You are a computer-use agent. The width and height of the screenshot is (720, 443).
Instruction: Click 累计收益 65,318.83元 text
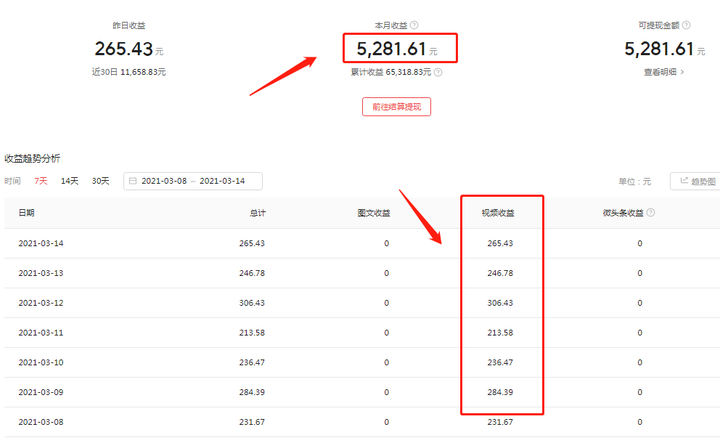coord(391,72)
